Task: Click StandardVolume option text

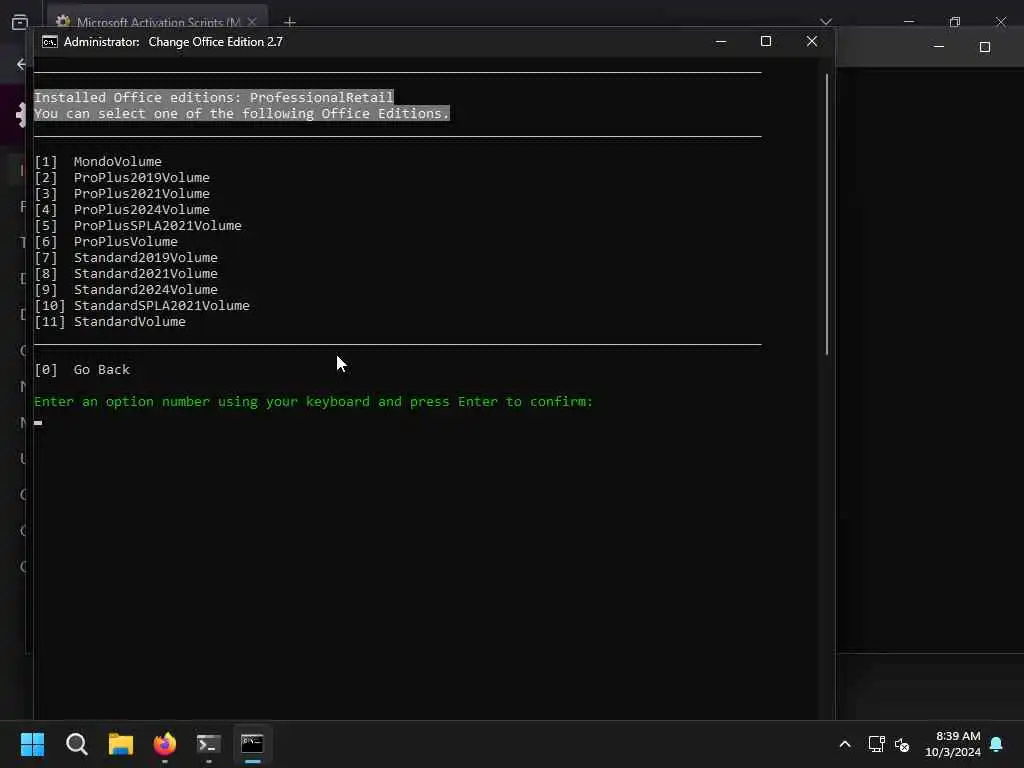Action: 129,321
